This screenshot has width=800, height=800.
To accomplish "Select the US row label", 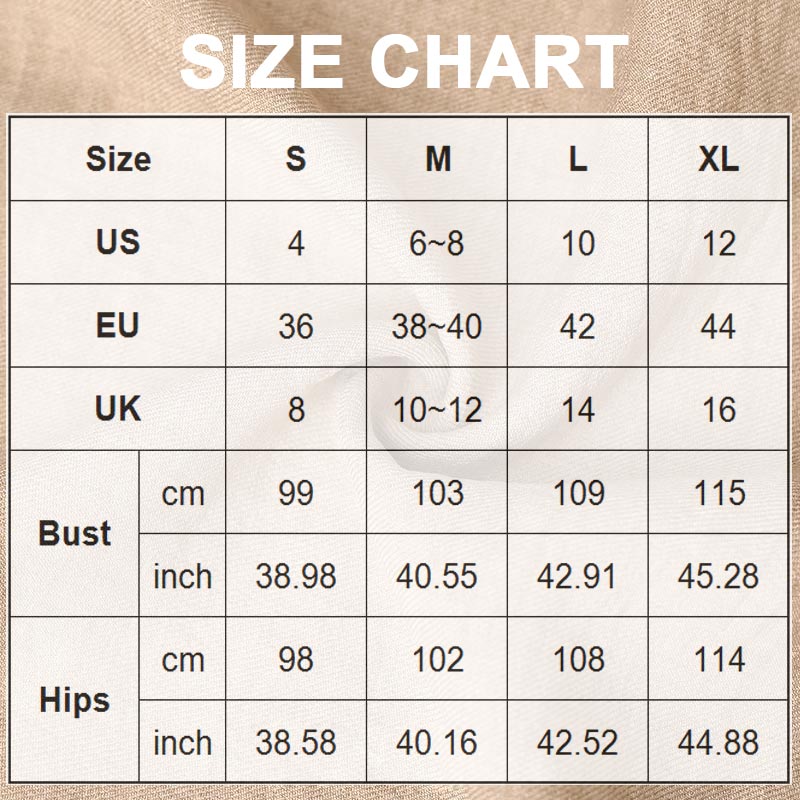I will (x=118, y=243).
